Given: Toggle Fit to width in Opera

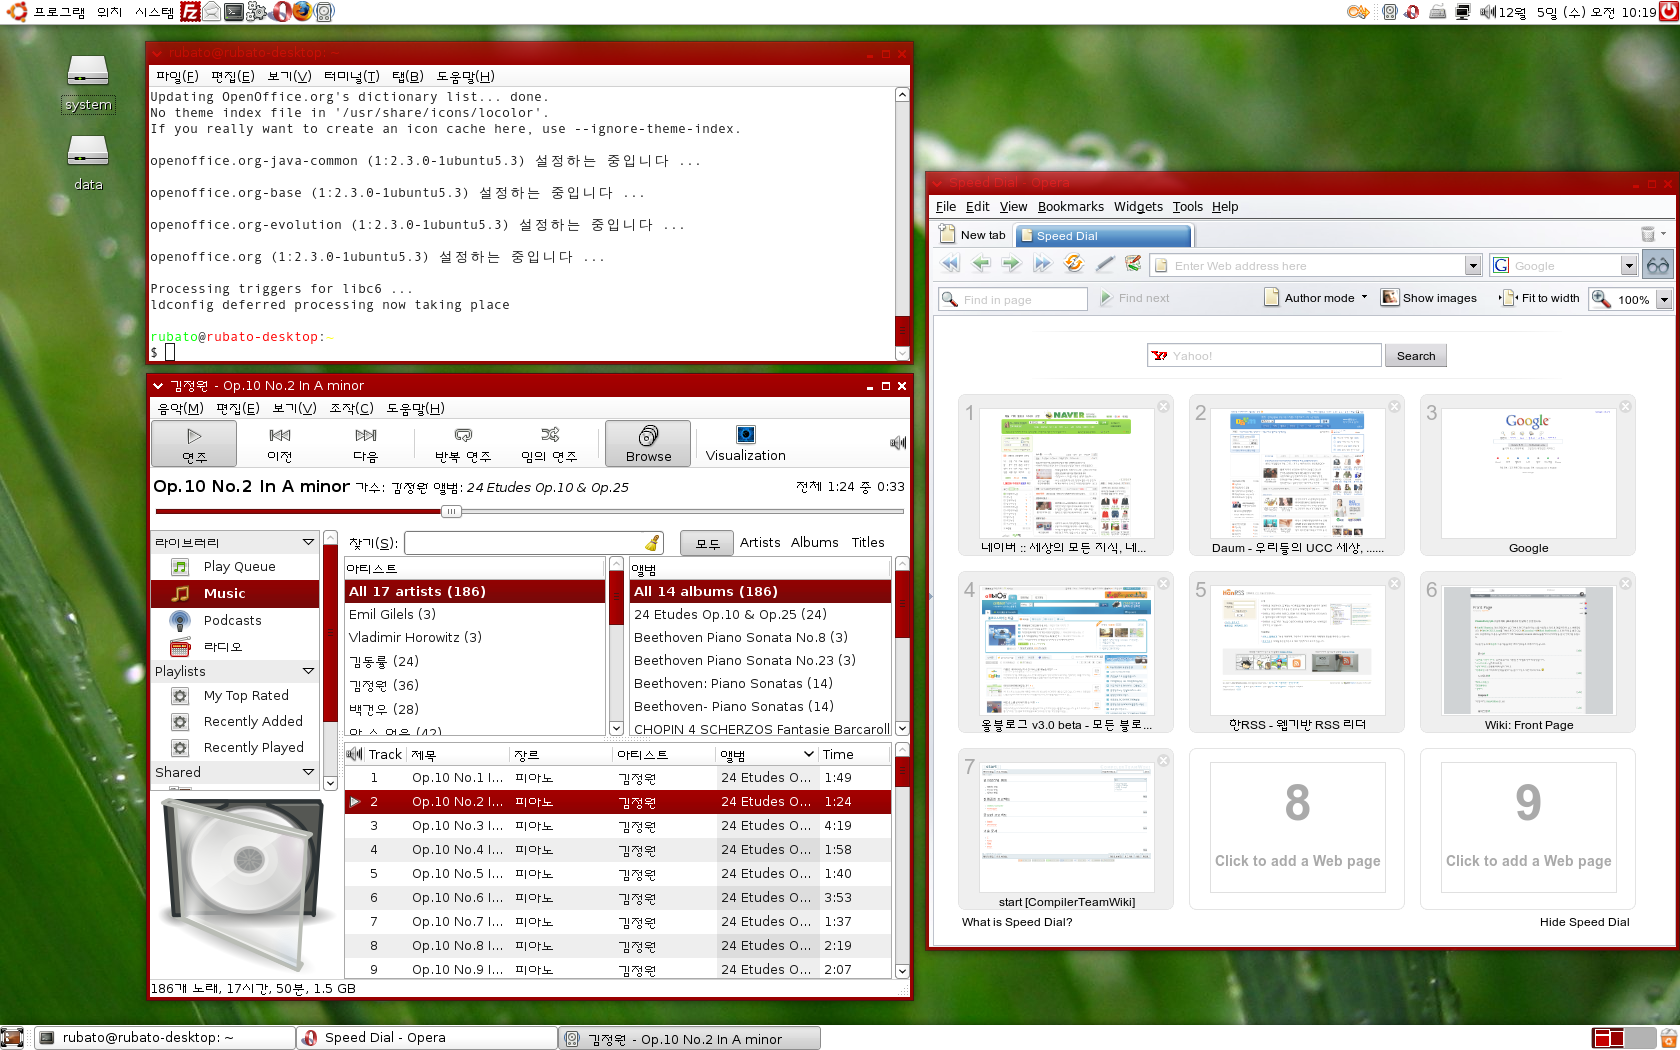Looking at the screenshot, I should pos(1541,298).
